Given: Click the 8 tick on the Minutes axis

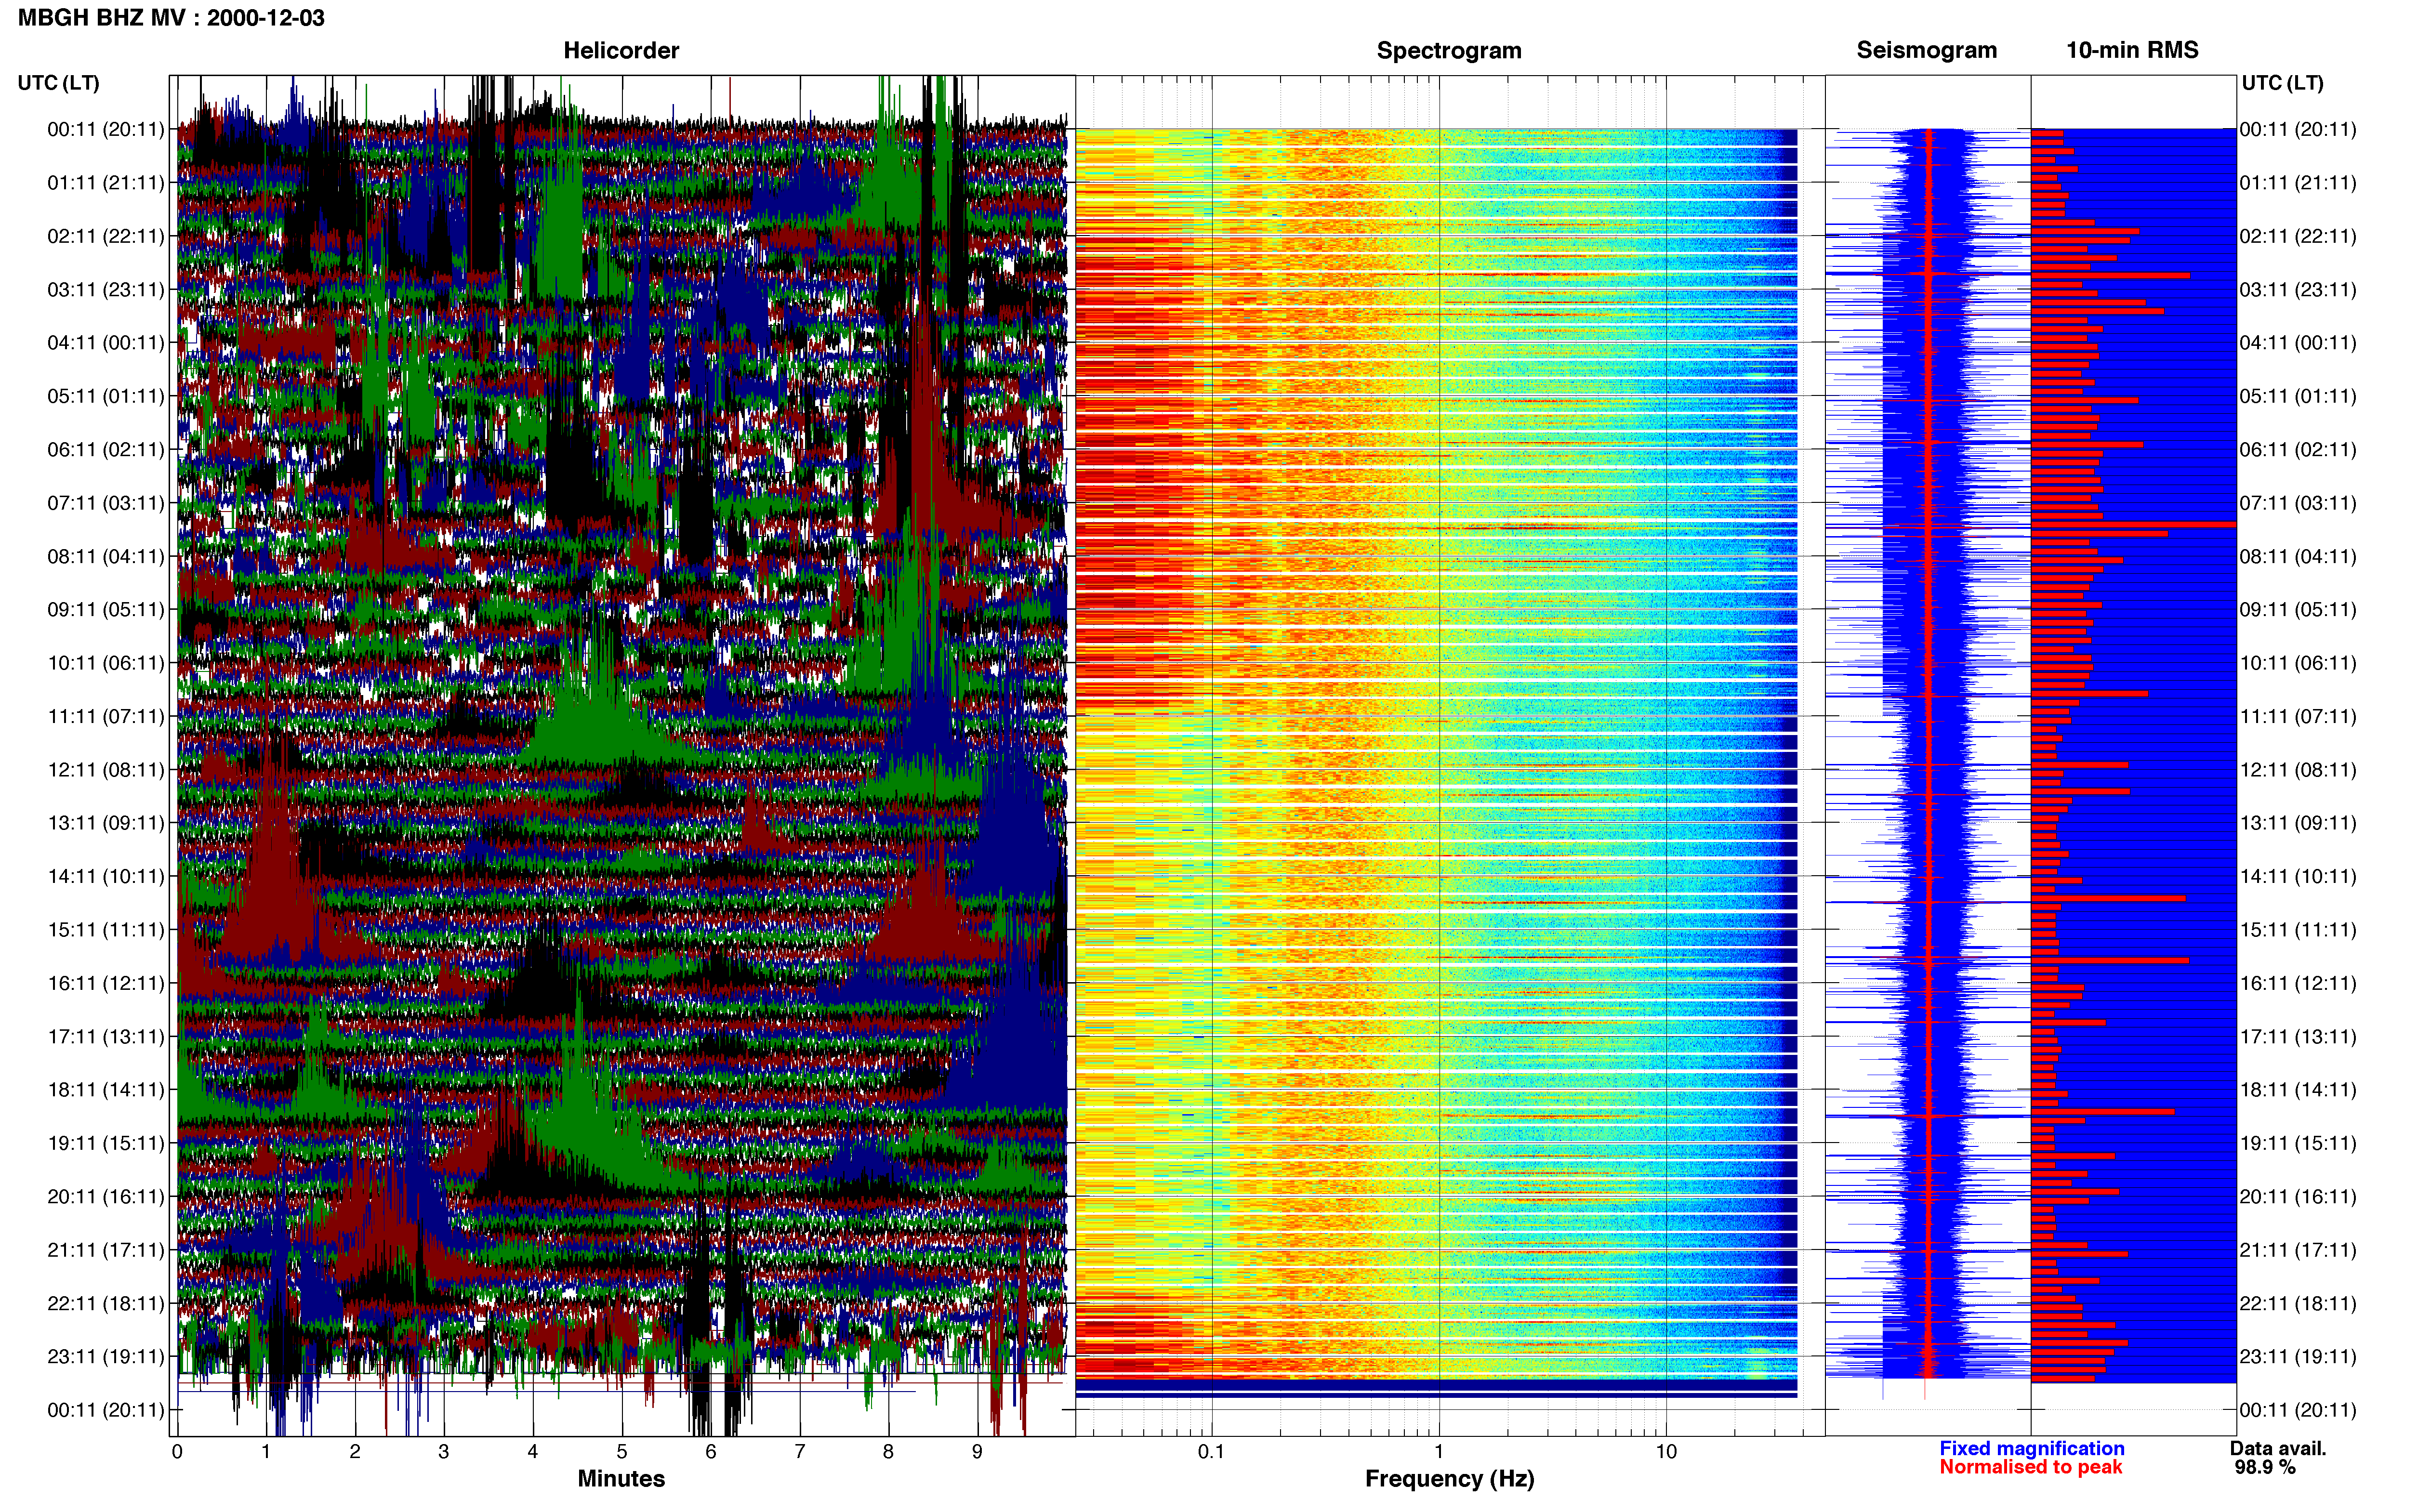Looking at the screenshot, I should pos(888,1451).
